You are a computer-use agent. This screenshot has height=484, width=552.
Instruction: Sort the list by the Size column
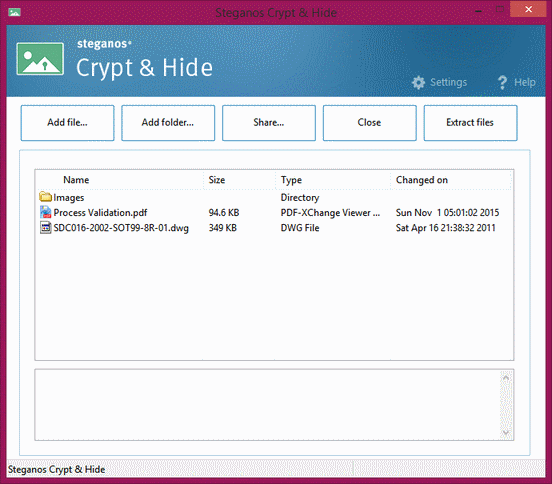click(x=239, y=180)
